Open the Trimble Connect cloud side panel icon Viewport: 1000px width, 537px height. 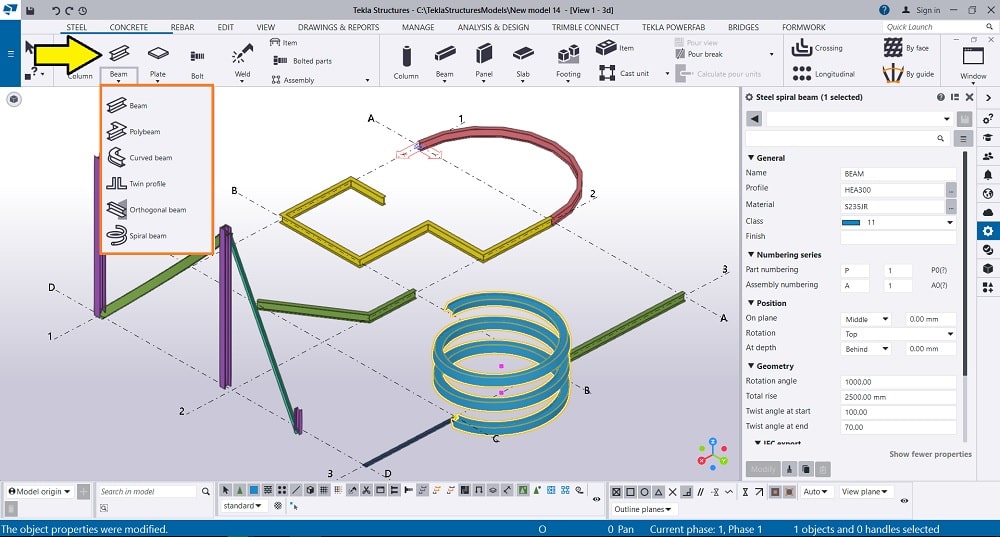988,212
